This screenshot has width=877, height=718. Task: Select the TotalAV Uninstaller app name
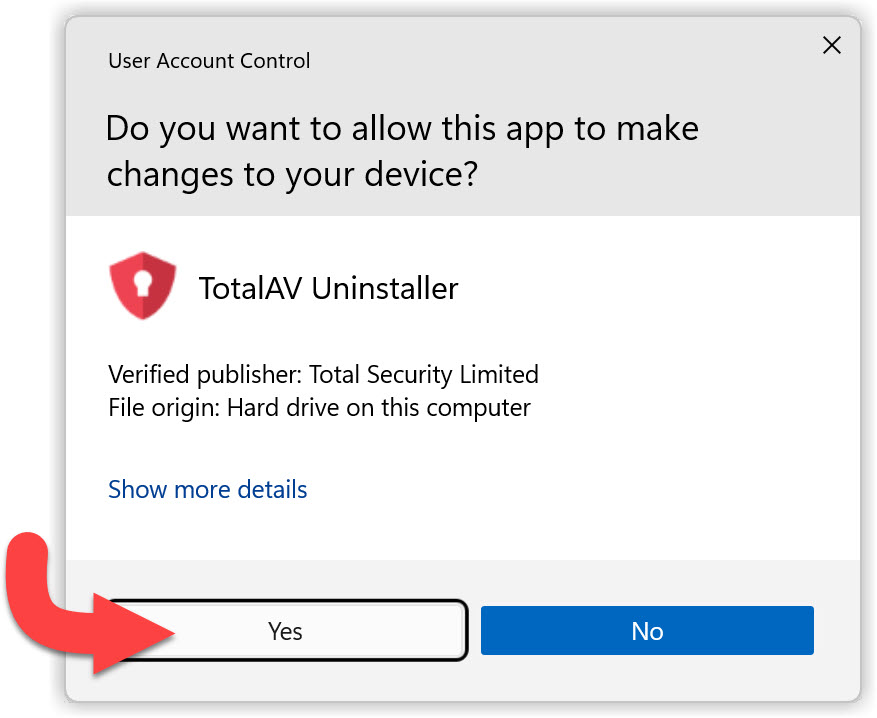[328, 288]
